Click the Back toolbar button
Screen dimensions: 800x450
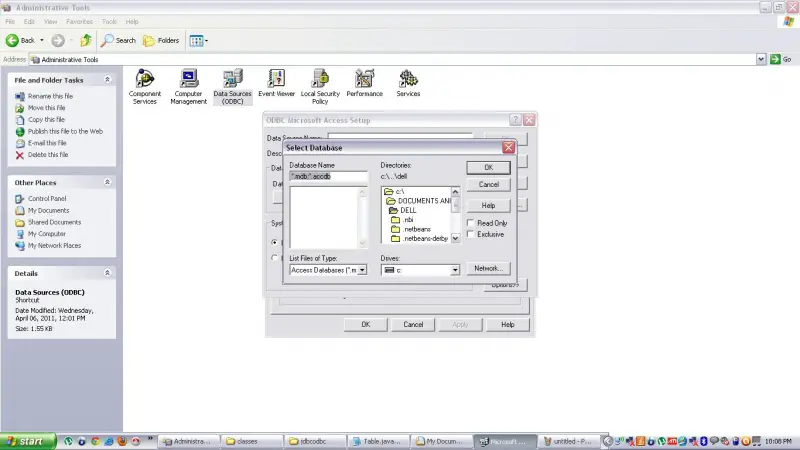pos(20,40)
